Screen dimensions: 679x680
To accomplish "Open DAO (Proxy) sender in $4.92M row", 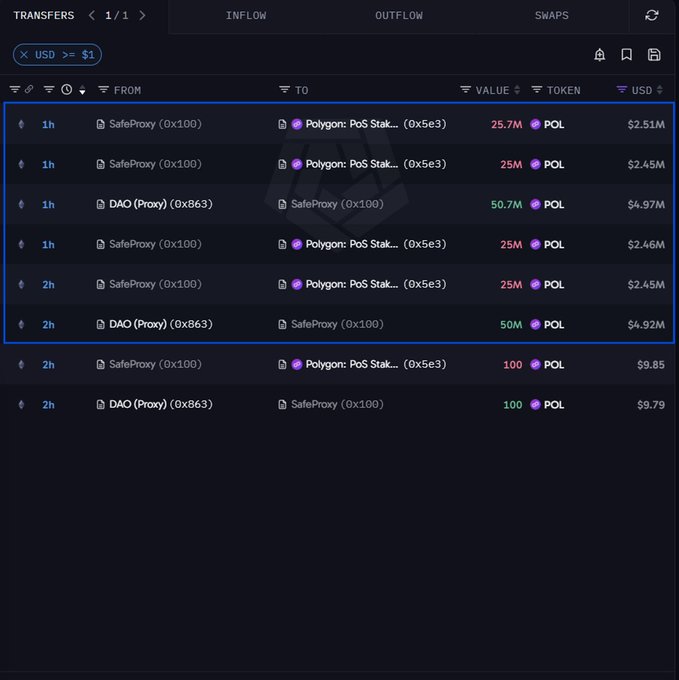I will (x=161, y=324).
